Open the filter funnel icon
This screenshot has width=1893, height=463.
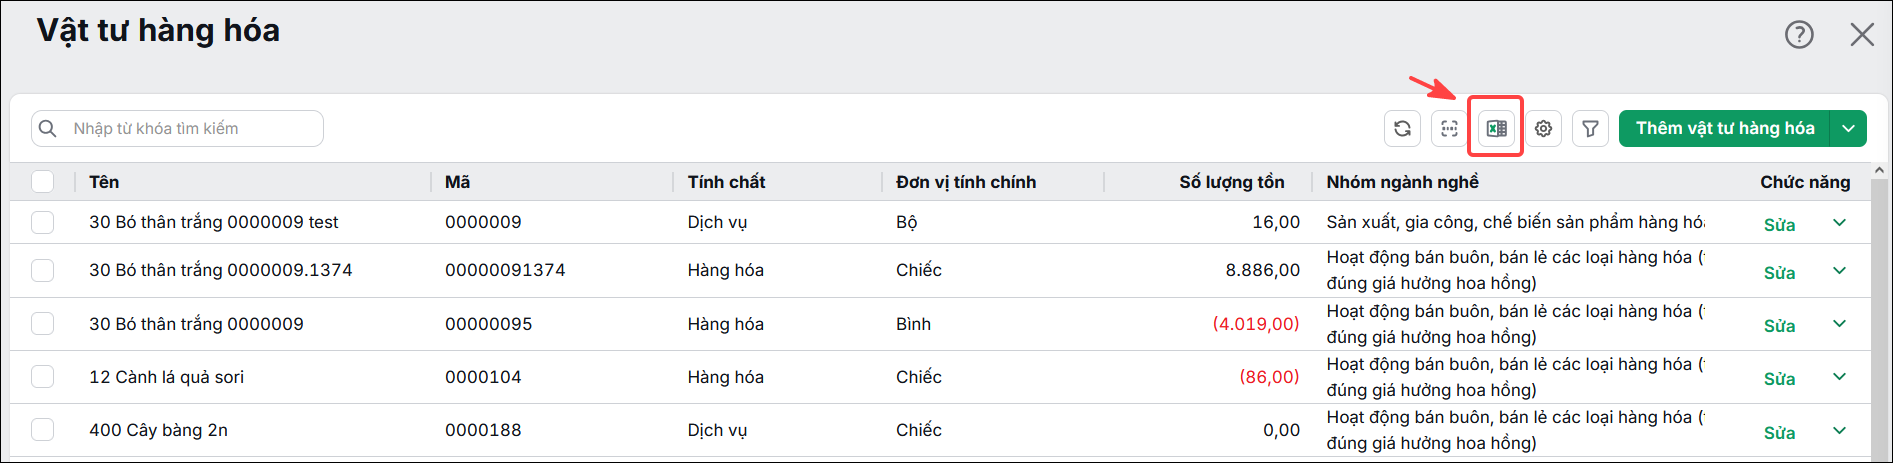point(1590,128)
